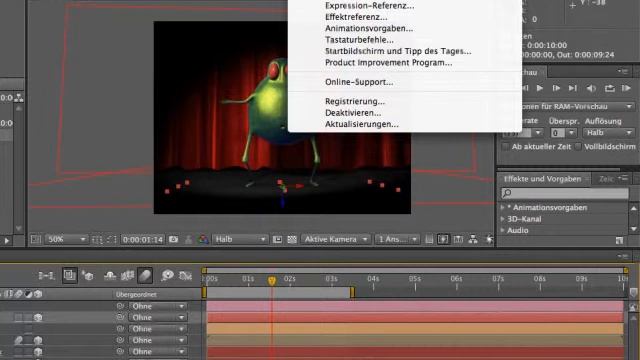
Task: Select Startbildschirm und Tipp des Tages...
Action: (x=398, y=51)
